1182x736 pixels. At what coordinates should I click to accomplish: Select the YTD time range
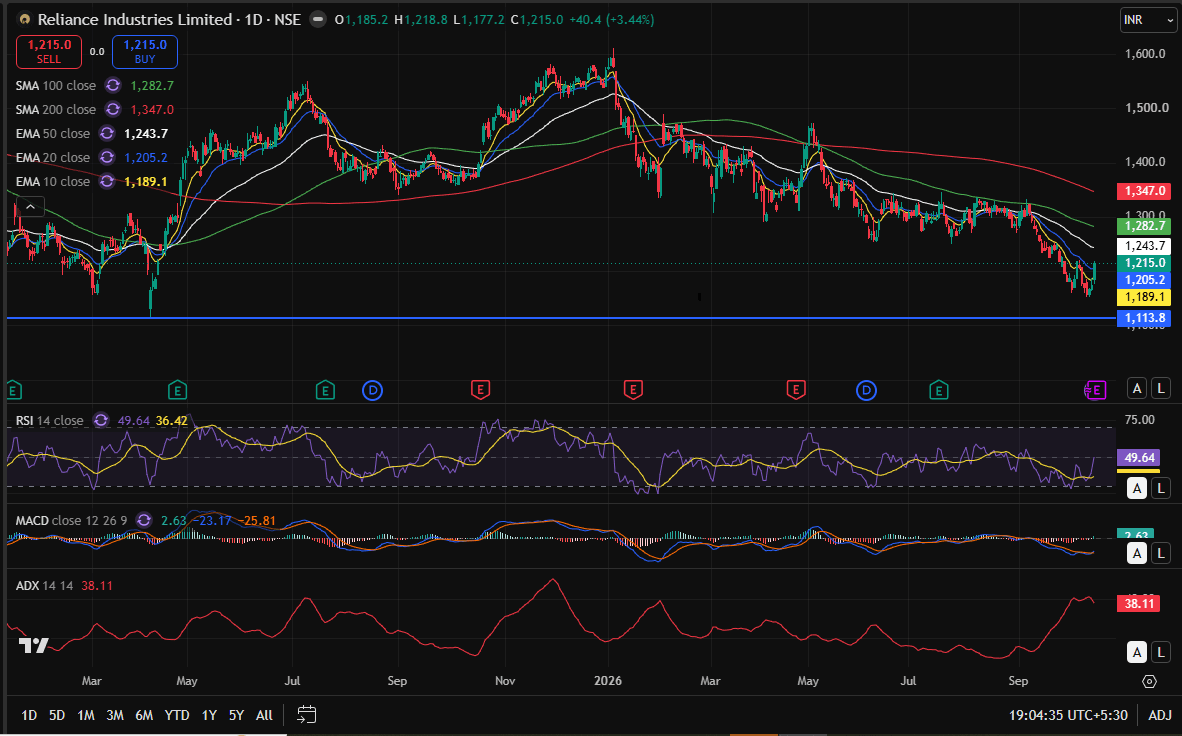tap(176, 715)
